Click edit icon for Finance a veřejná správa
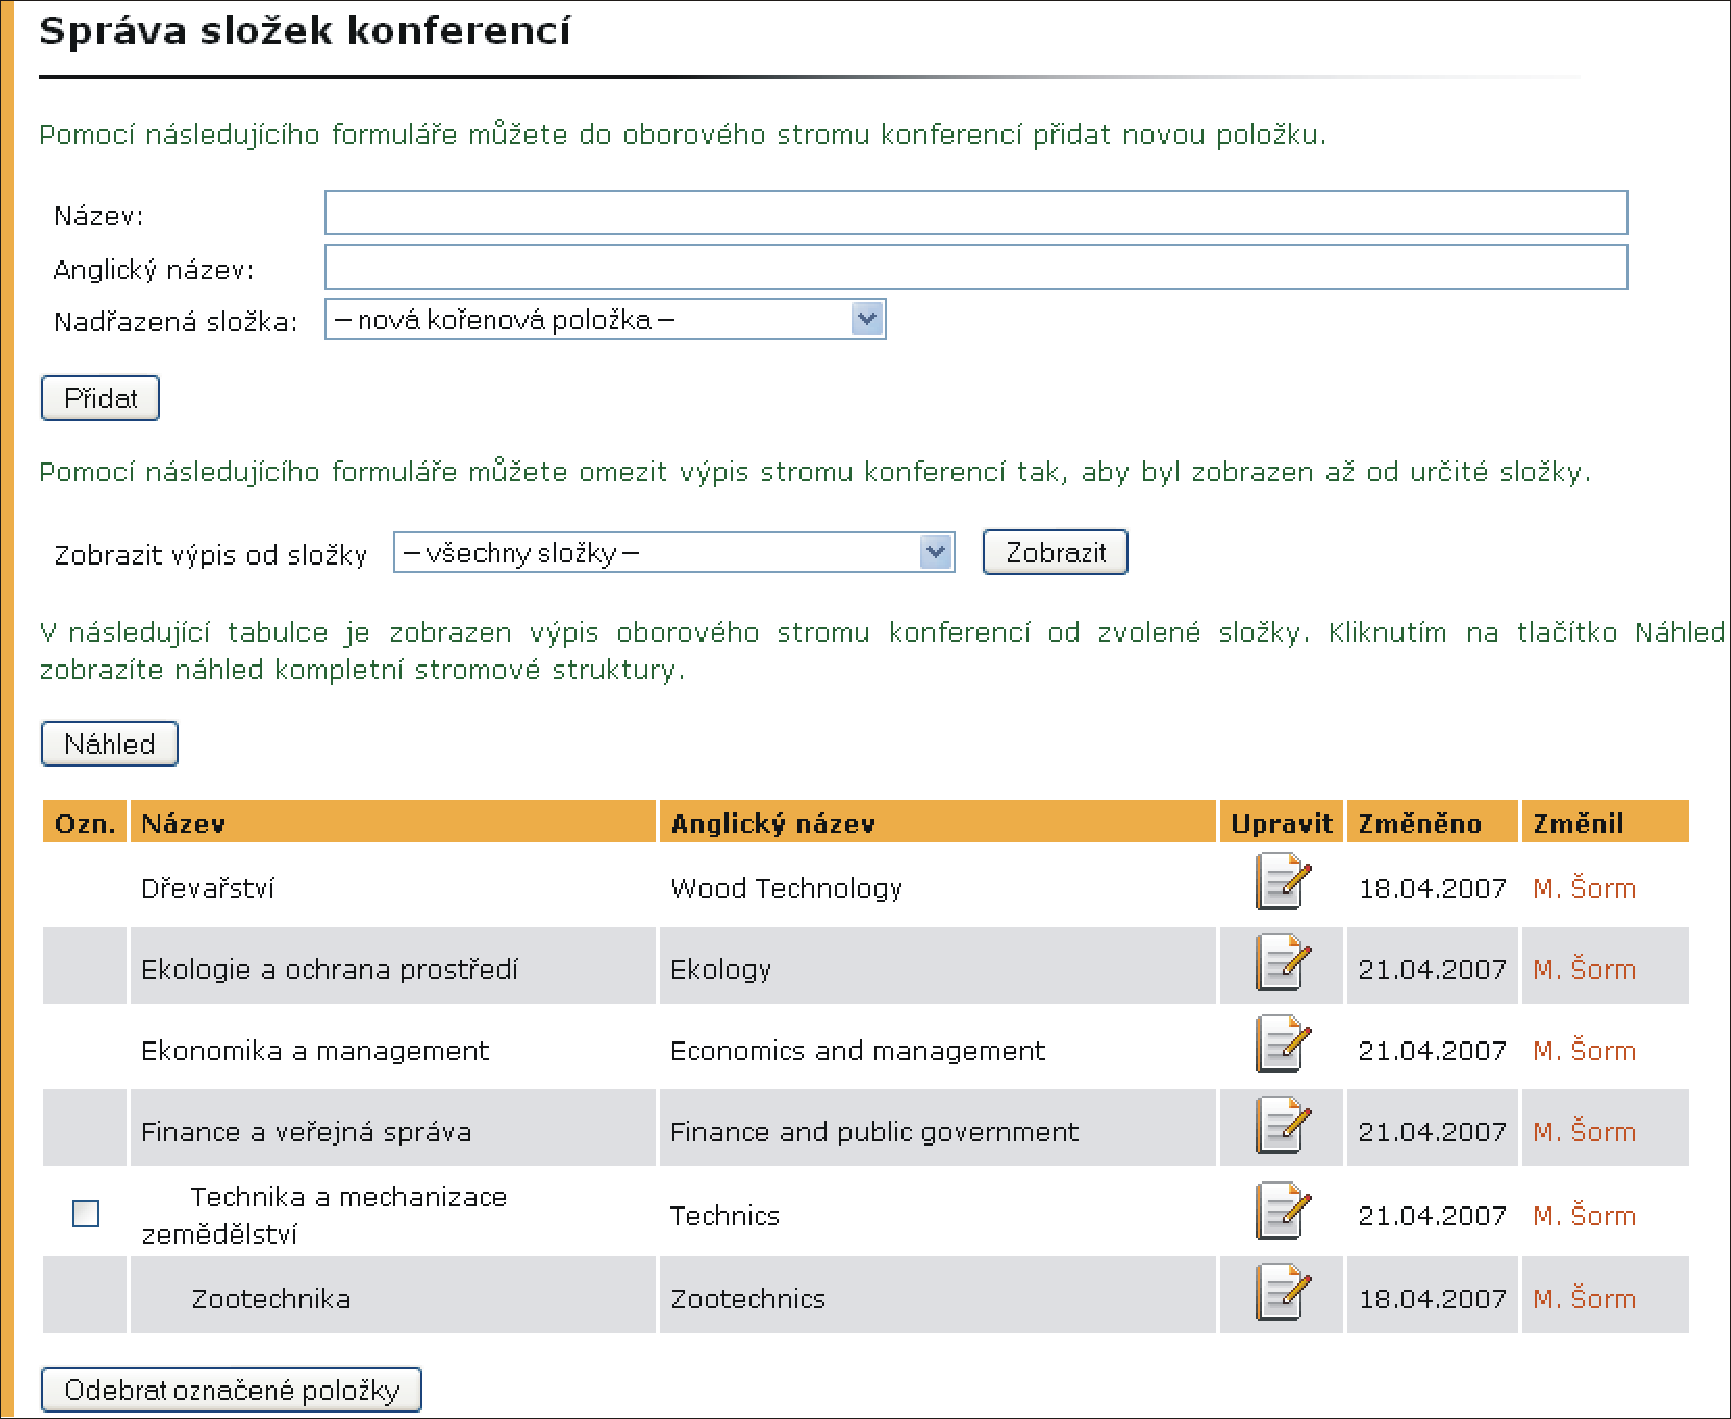This screenshot has width=1731, height=1419. coord(1282,1125)
